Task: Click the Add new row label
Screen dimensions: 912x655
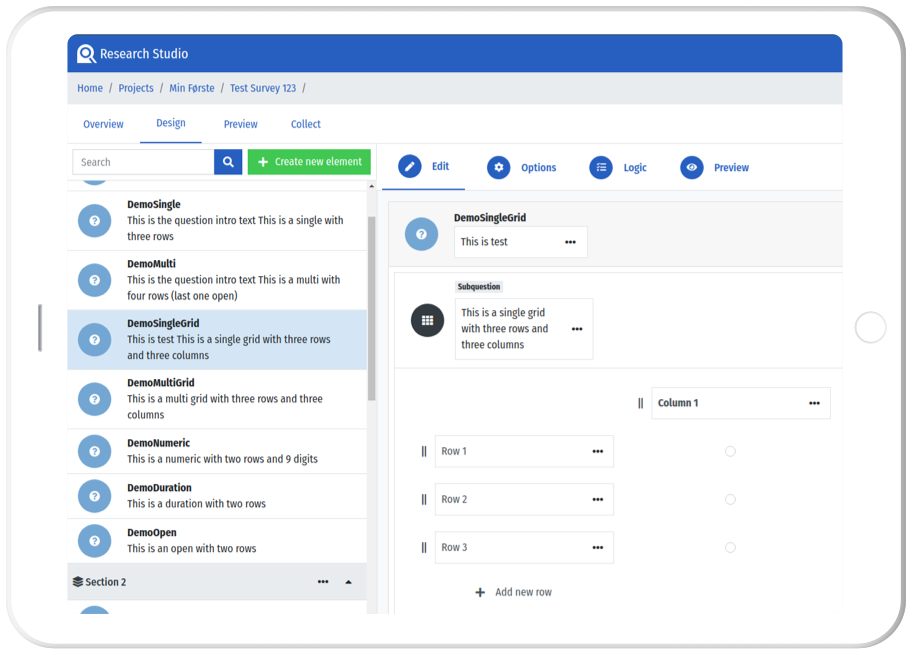Action: (523, 592)
